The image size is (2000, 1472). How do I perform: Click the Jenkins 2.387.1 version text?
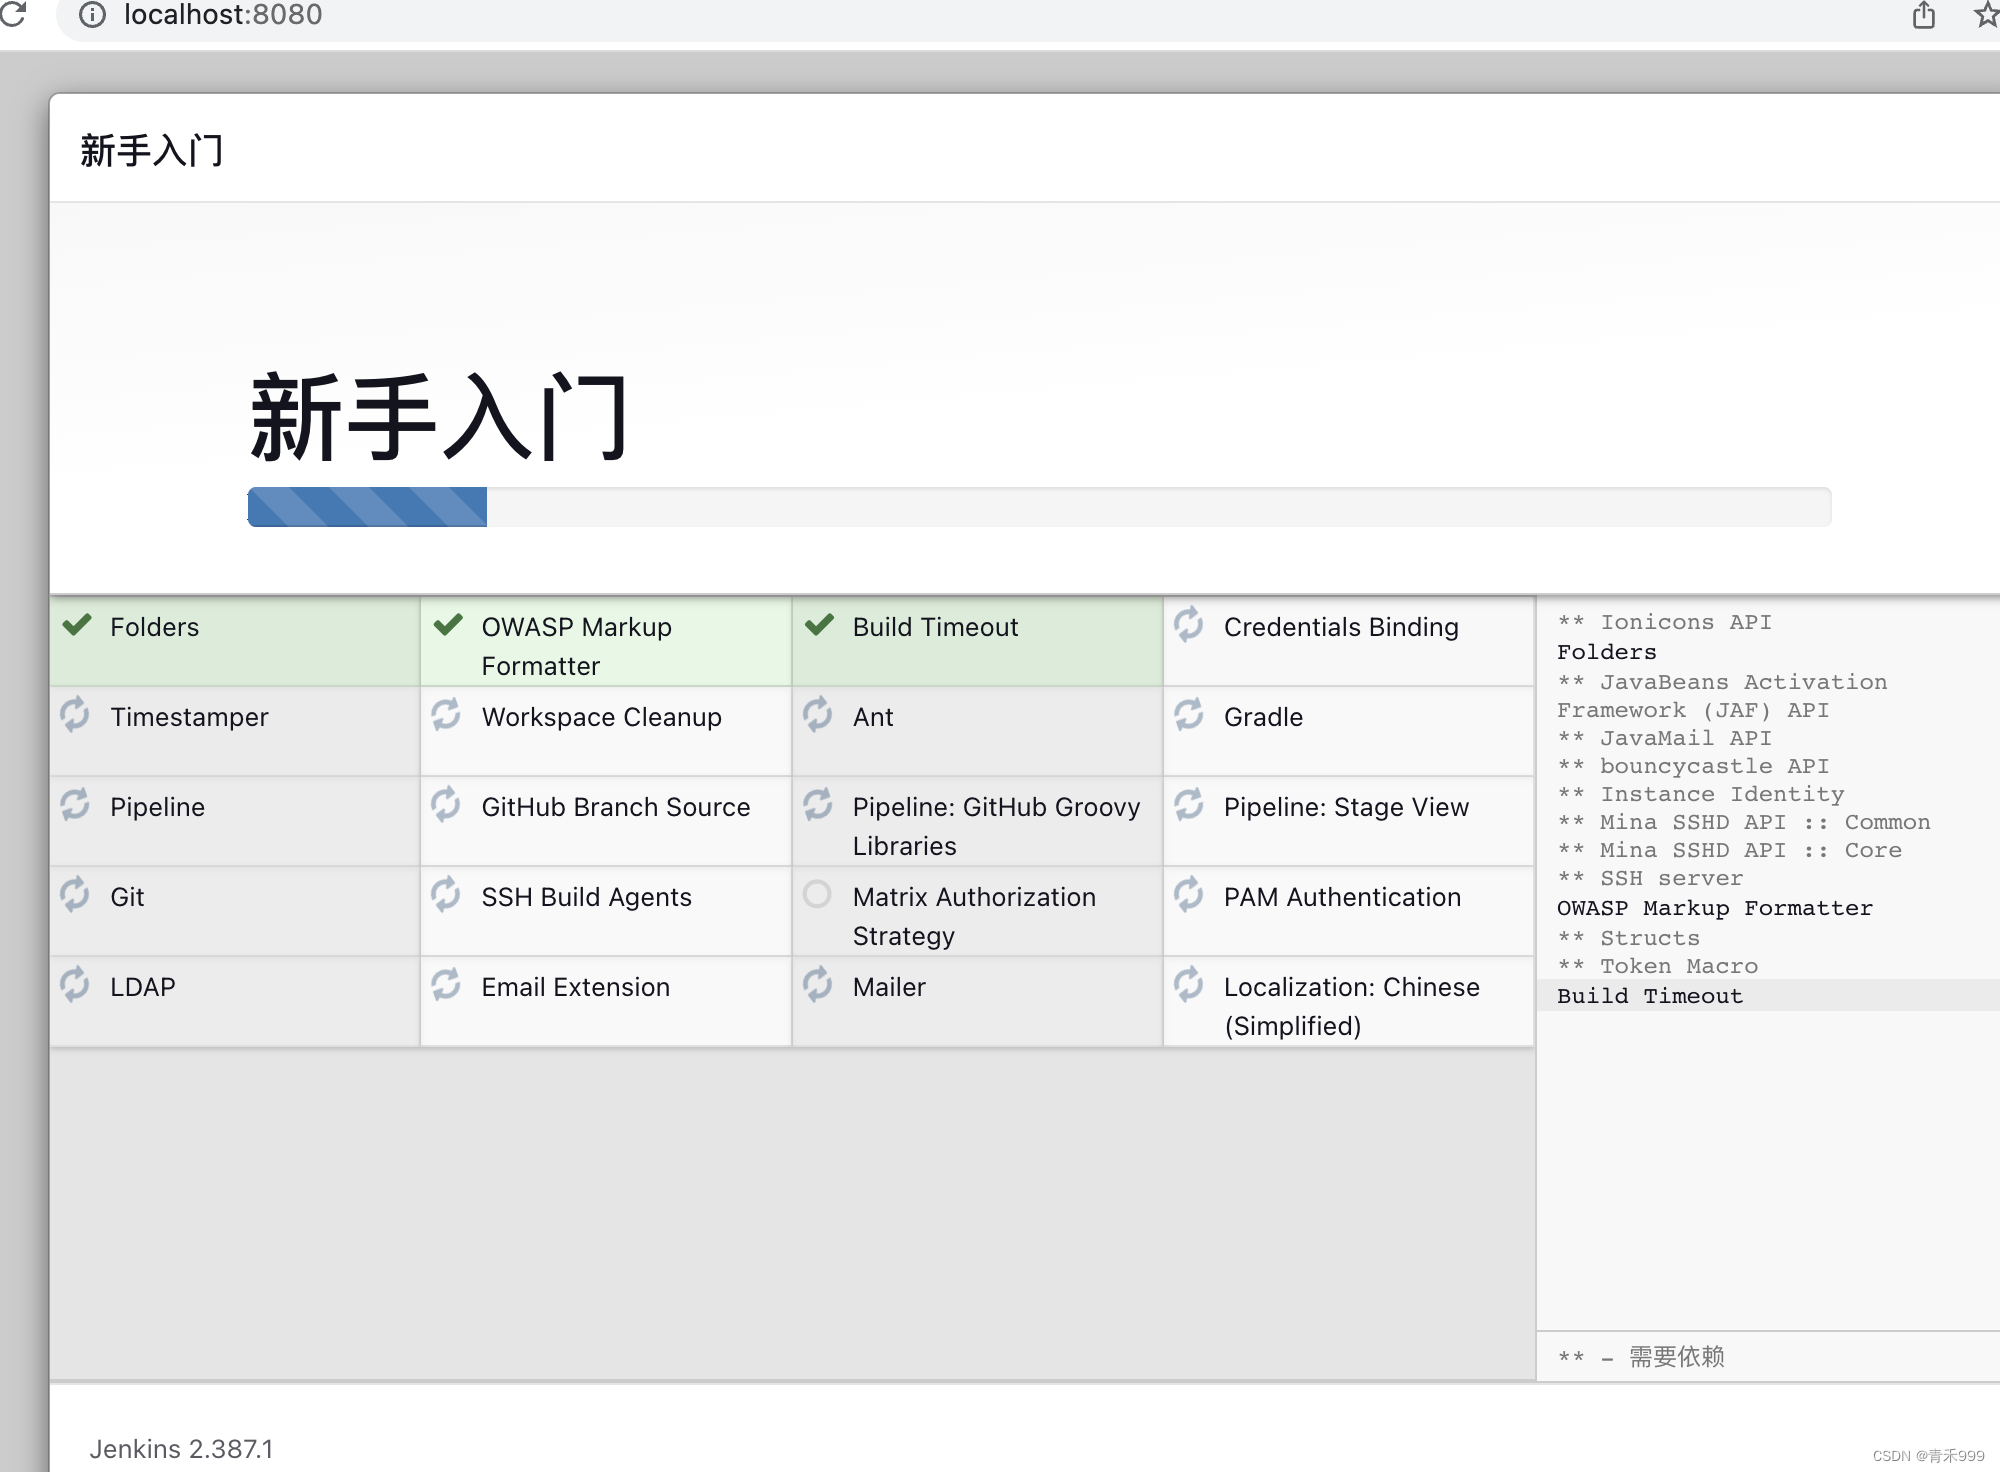pos(181,1449)
